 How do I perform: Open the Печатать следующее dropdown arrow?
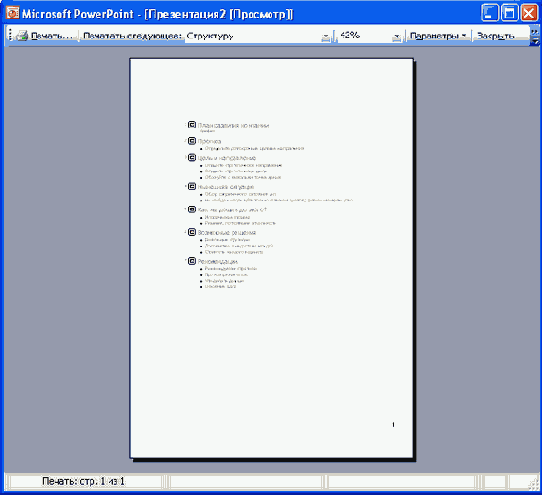[326, 36]
